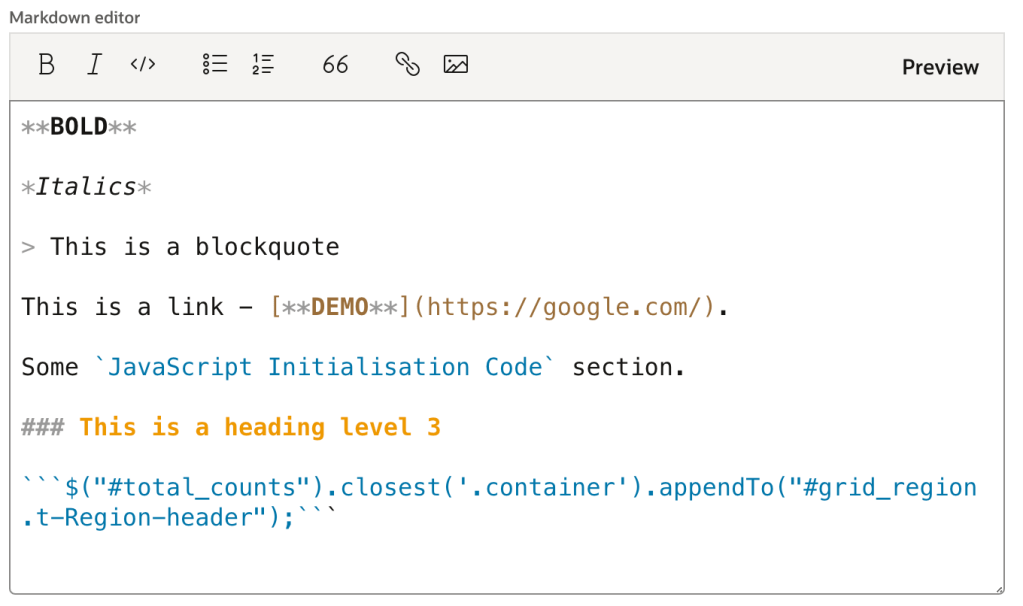Click the code block starting with $("#total_counts")
The image size is (1023, 606).
[498, 488]
